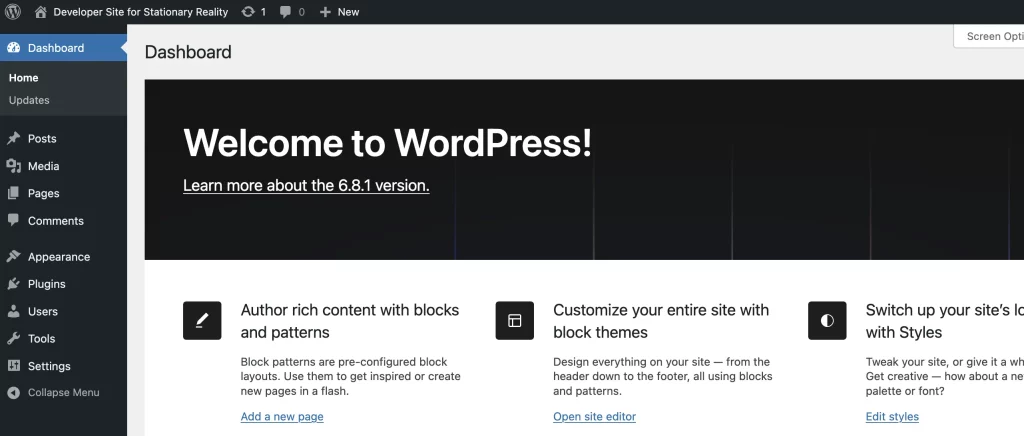Open the Plugins menu
The height and width of the screenshot is (436, 1024).
(x=63, y=284)
